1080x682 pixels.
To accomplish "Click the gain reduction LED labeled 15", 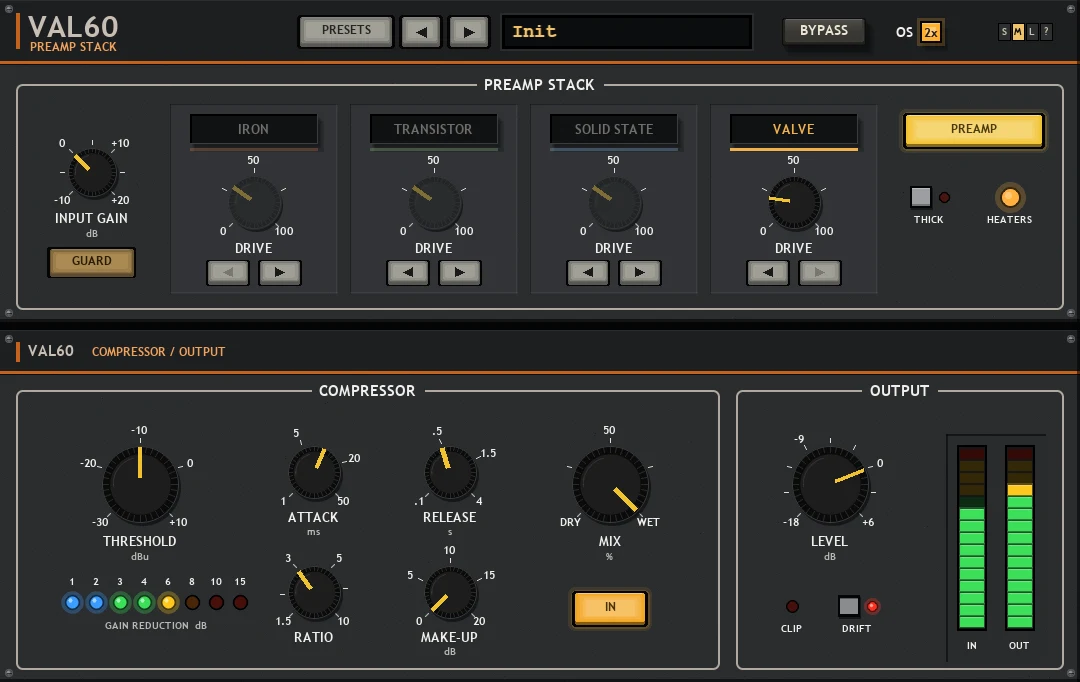I will [x=240, y=603].
